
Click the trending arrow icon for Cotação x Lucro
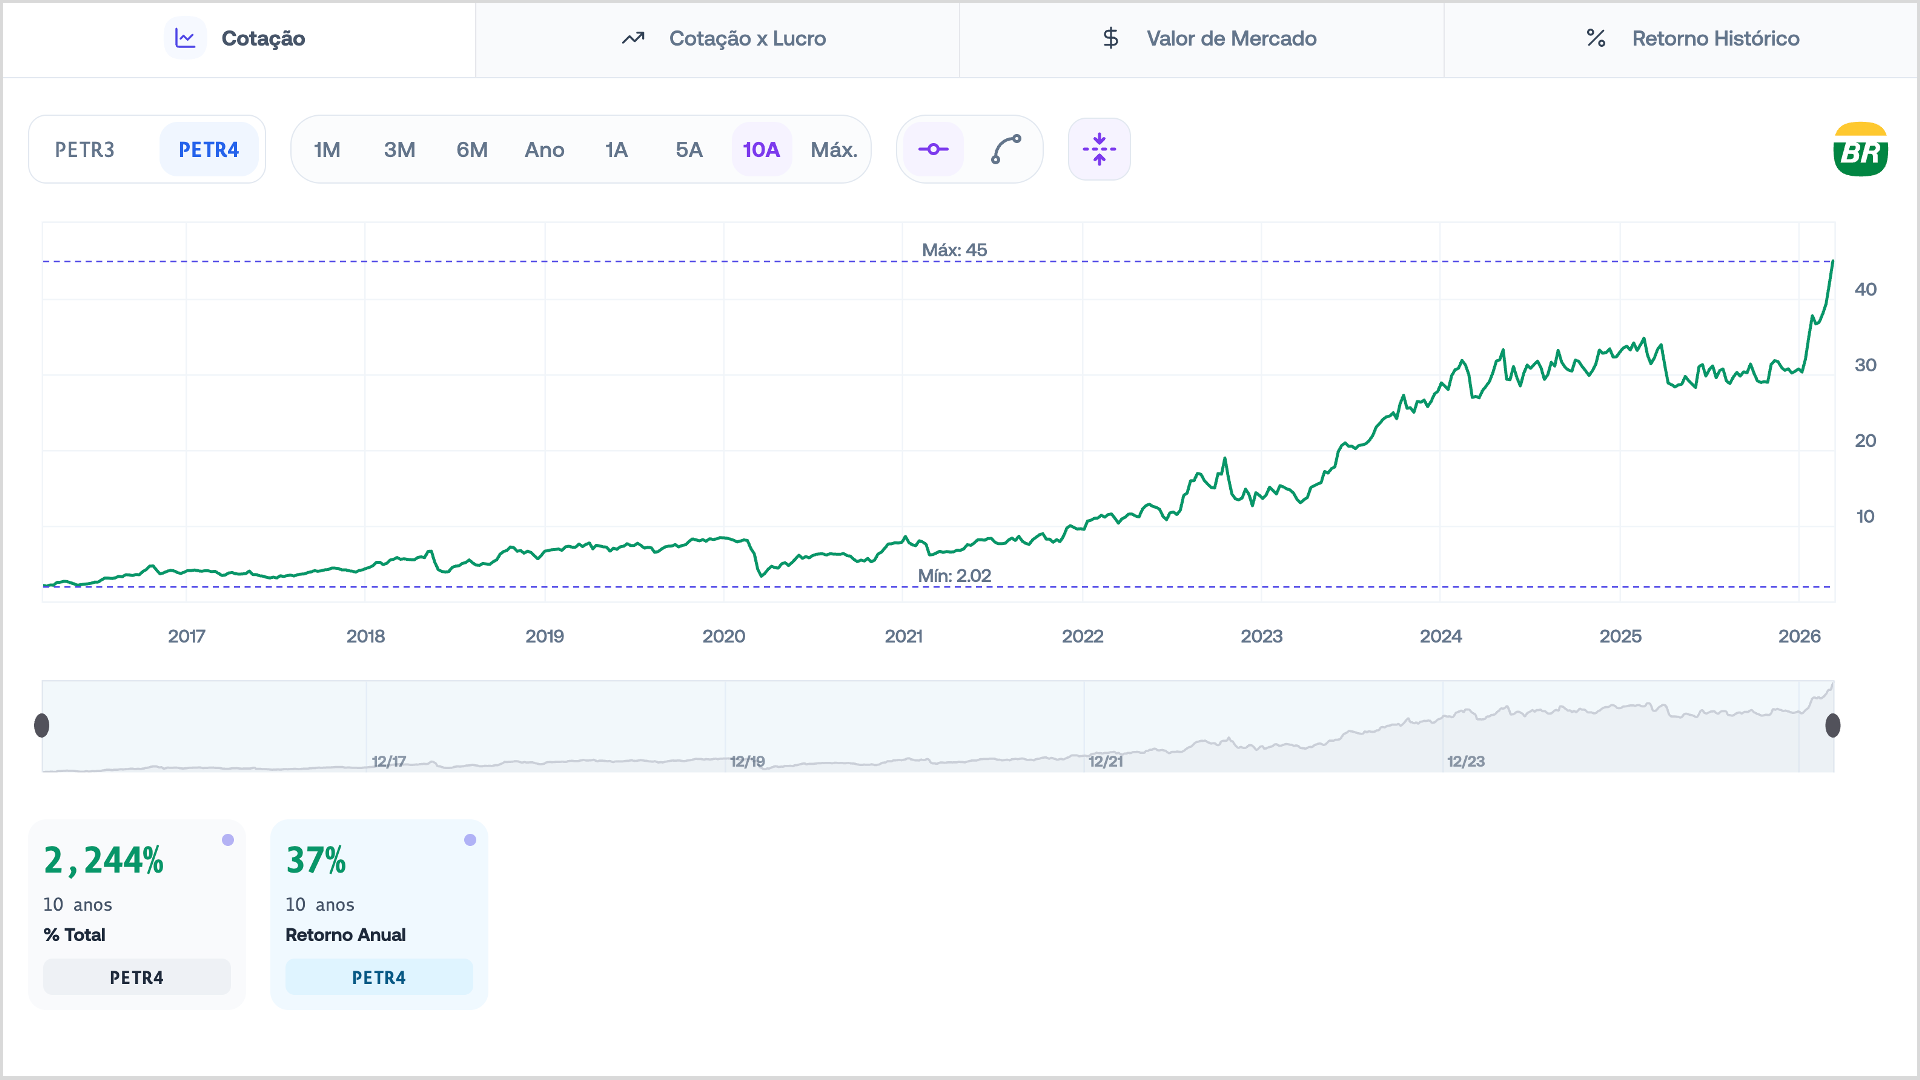point(633,38)
